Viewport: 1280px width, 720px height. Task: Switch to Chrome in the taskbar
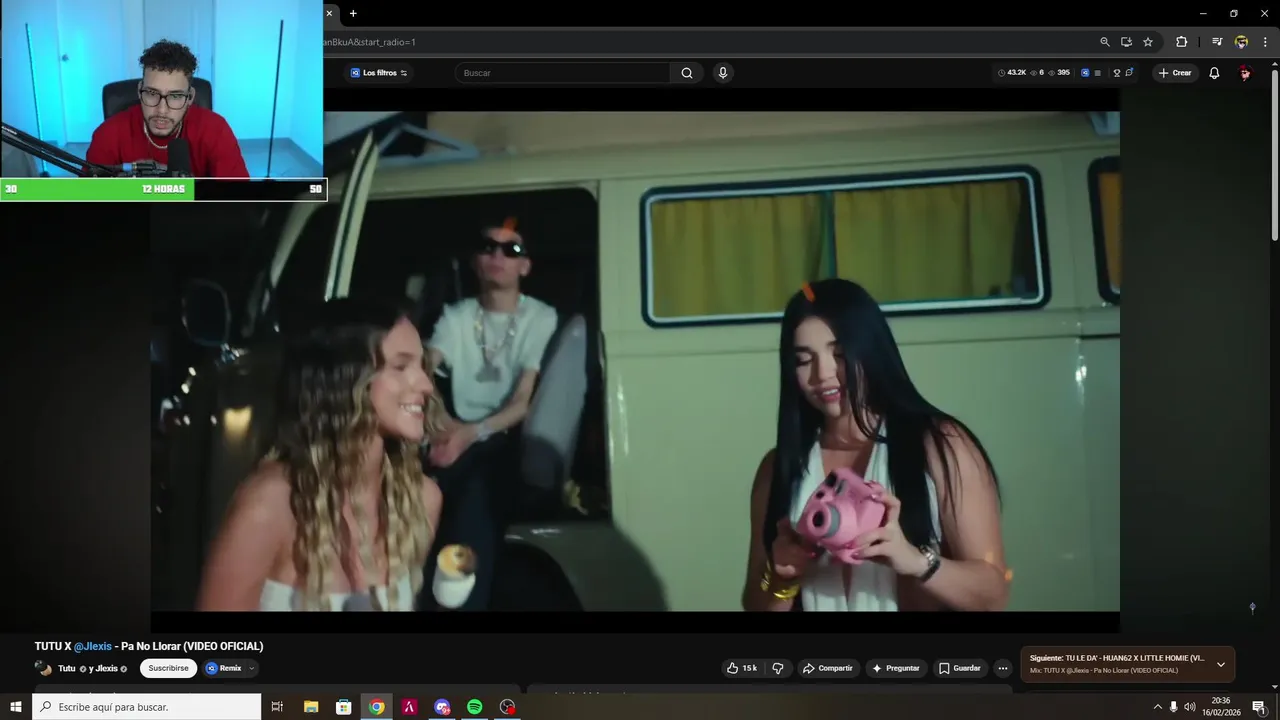(x=376, y=707)
